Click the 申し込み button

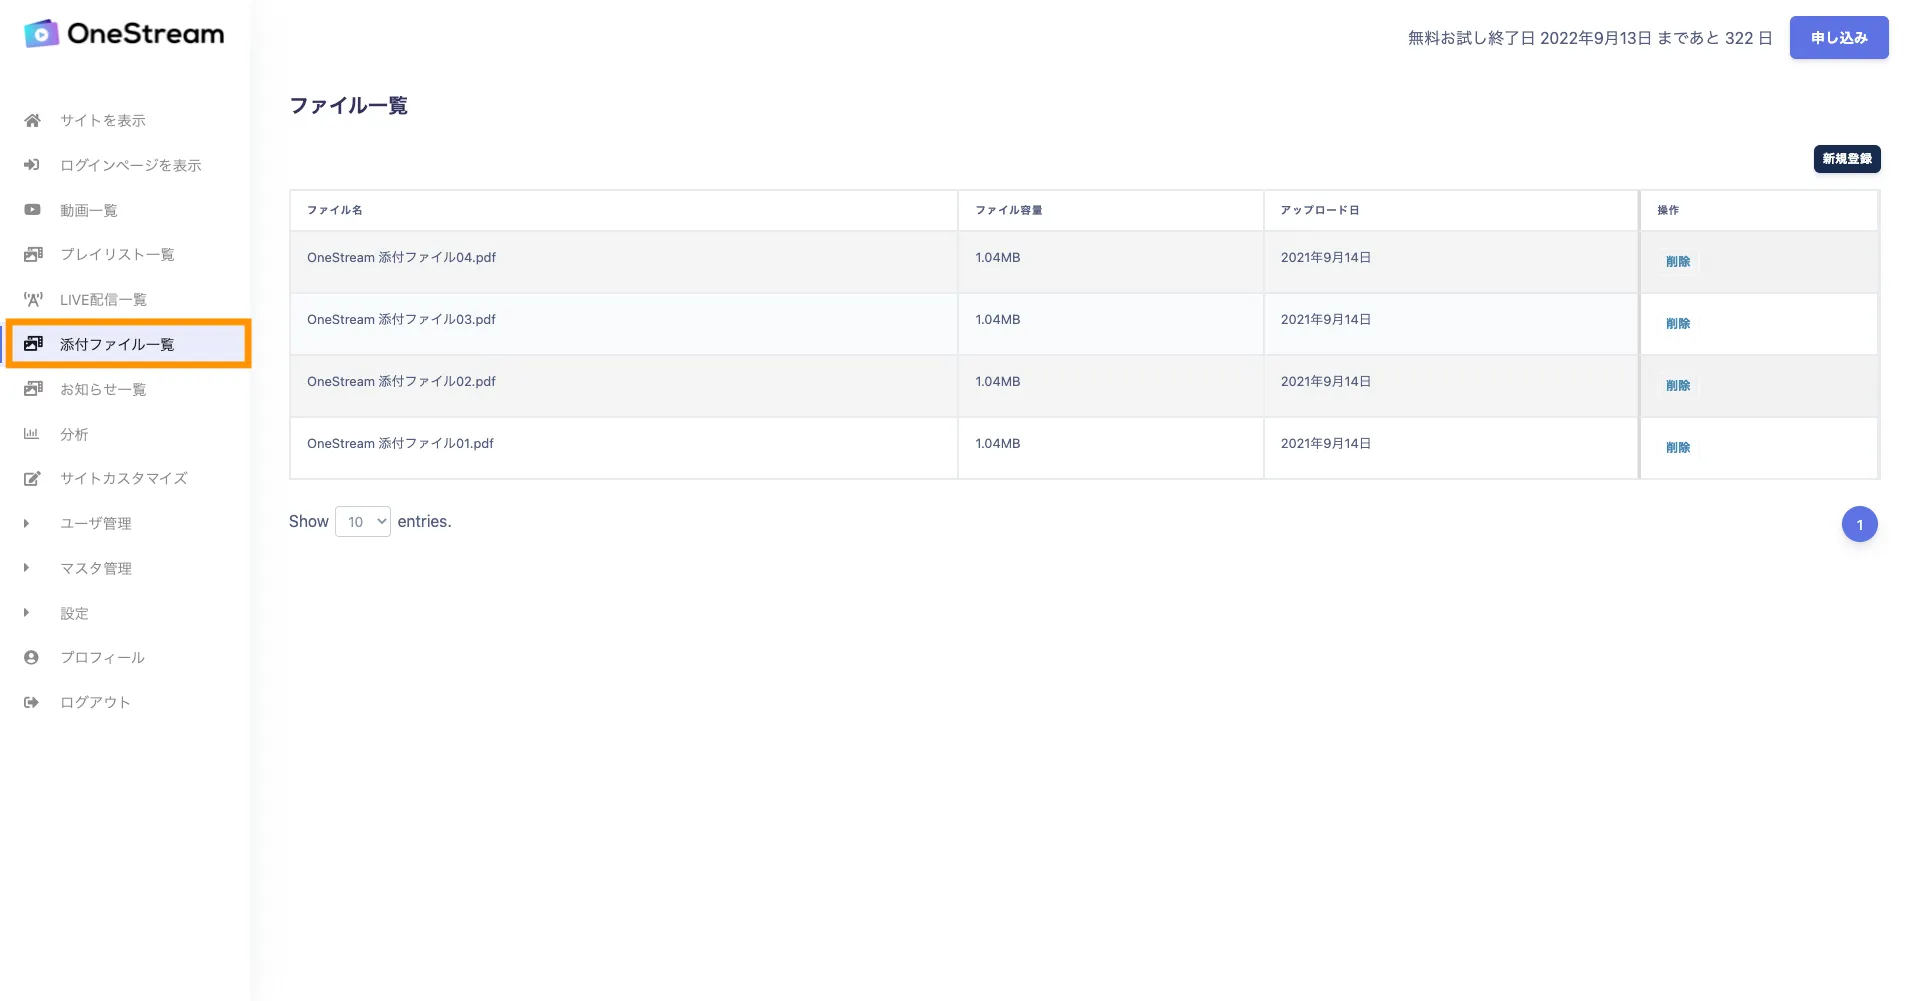[1839, 38]
